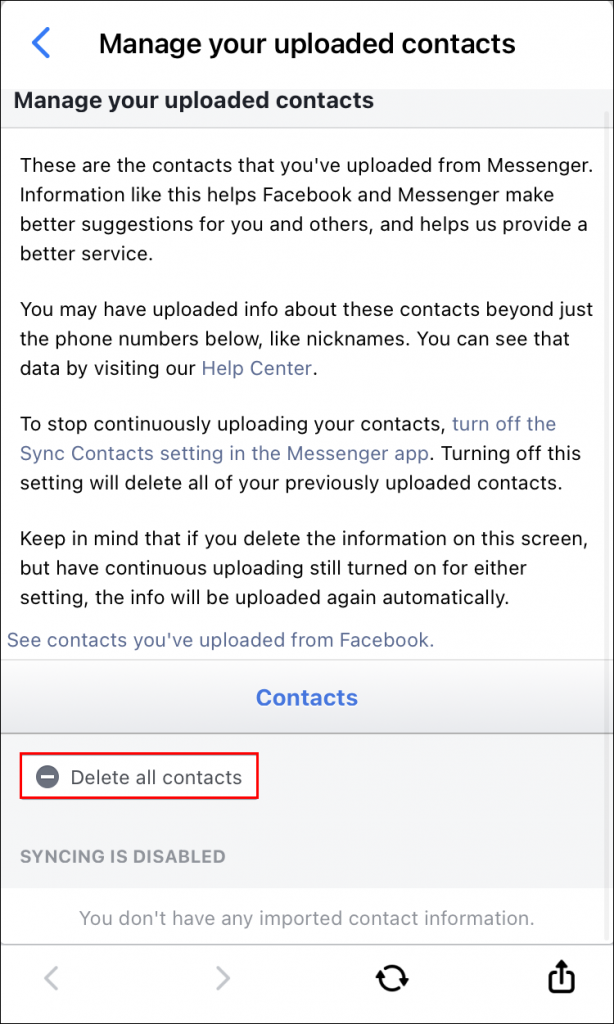Tap the SYNCING IS DISABLED label
614x1024 pixels.
122,856
